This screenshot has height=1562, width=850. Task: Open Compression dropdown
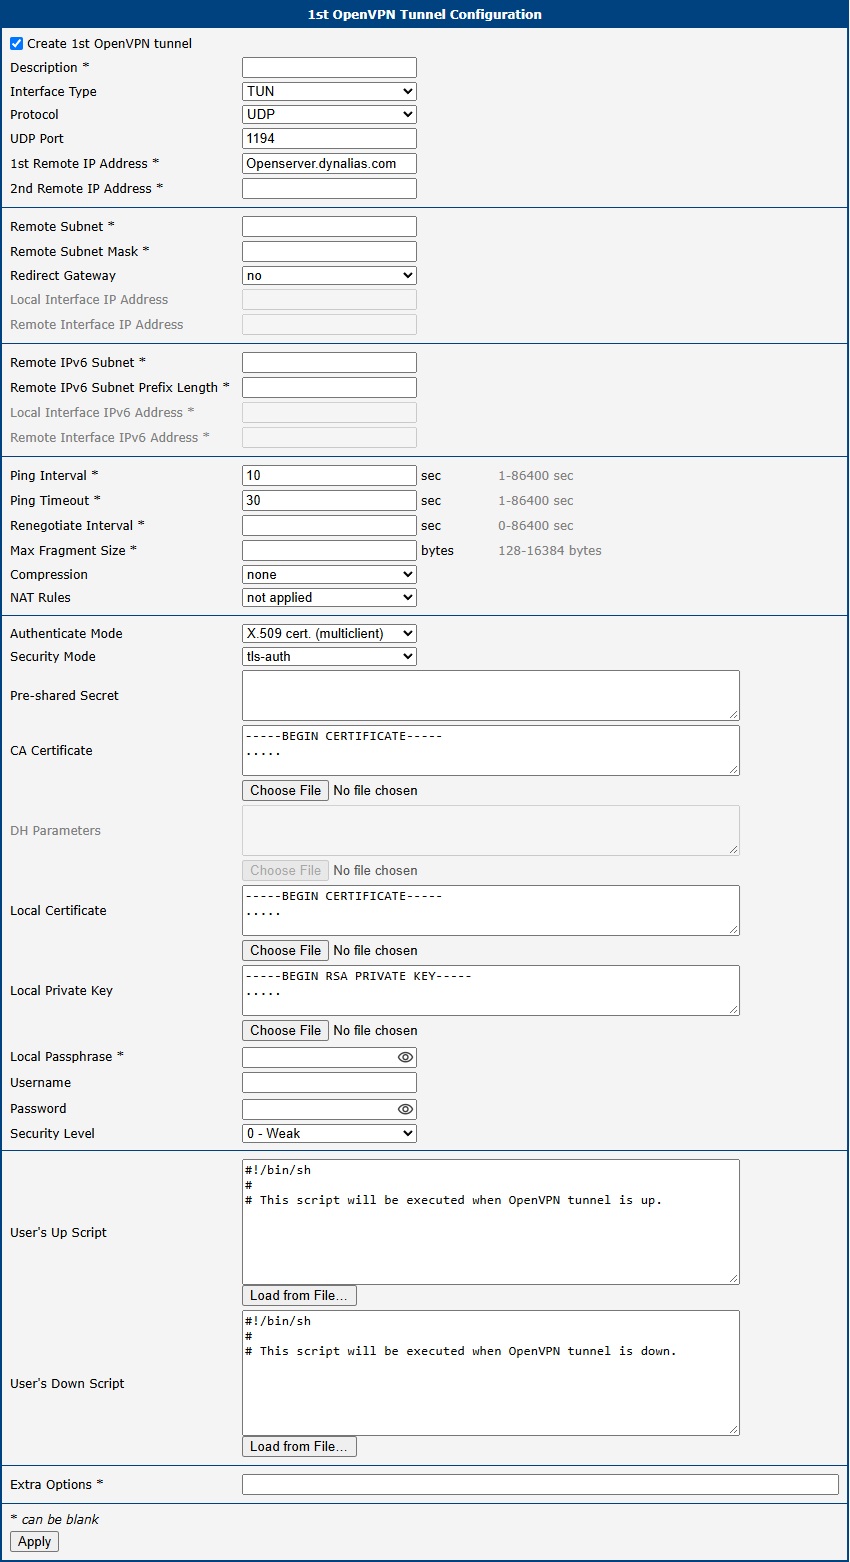(329, 574)
